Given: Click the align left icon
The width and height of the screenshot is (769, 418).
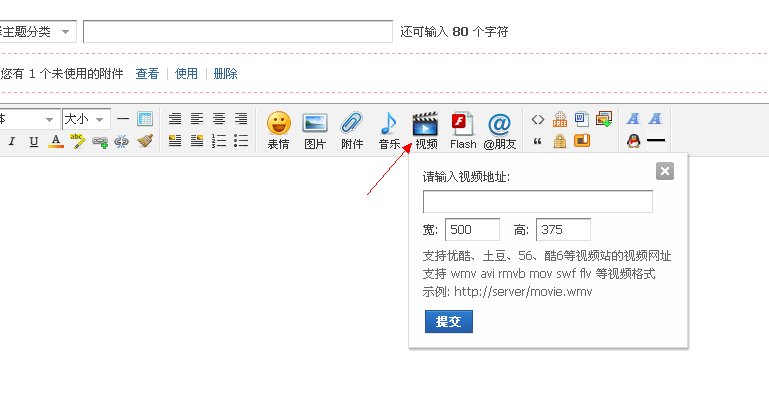Looking at the screenshot, I should [x=197, y=119].
